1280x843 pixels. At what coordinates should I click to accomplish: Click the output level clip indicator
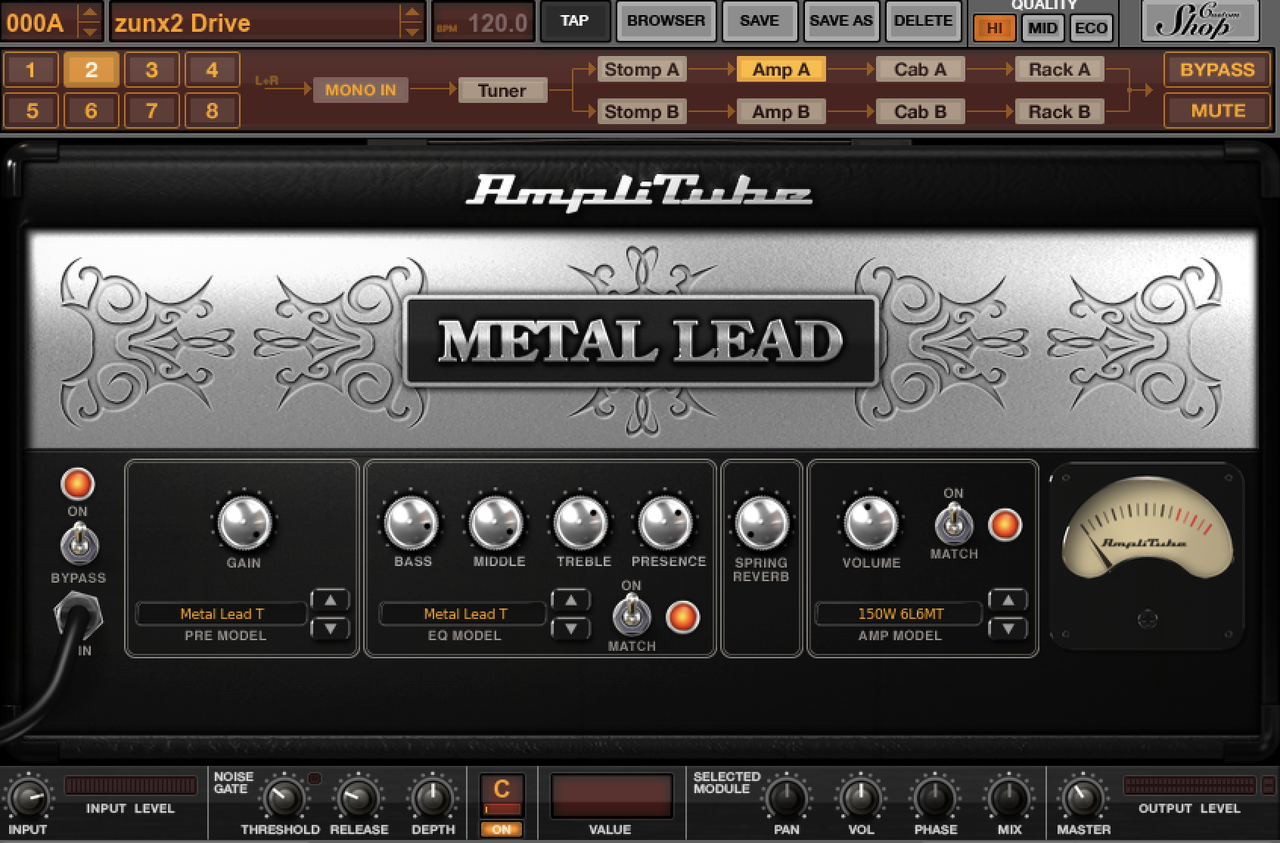pos(1268,785)
